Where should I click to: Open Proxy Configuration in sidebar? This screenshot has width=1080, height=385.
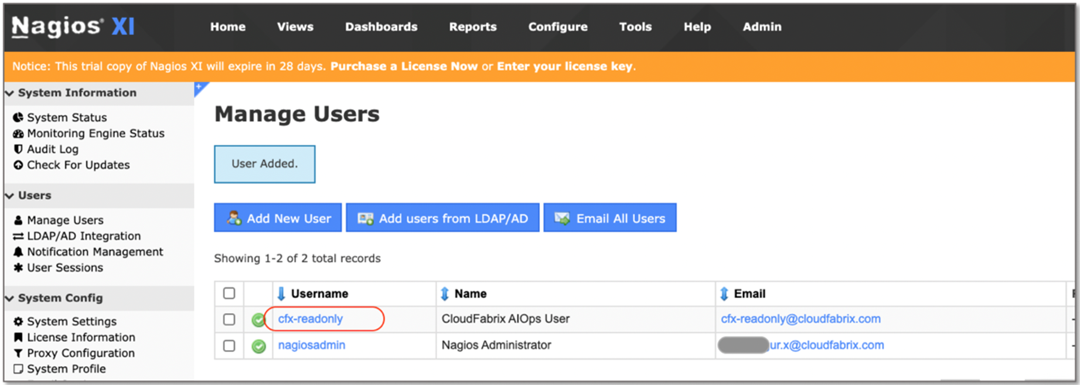coord(81,353)
